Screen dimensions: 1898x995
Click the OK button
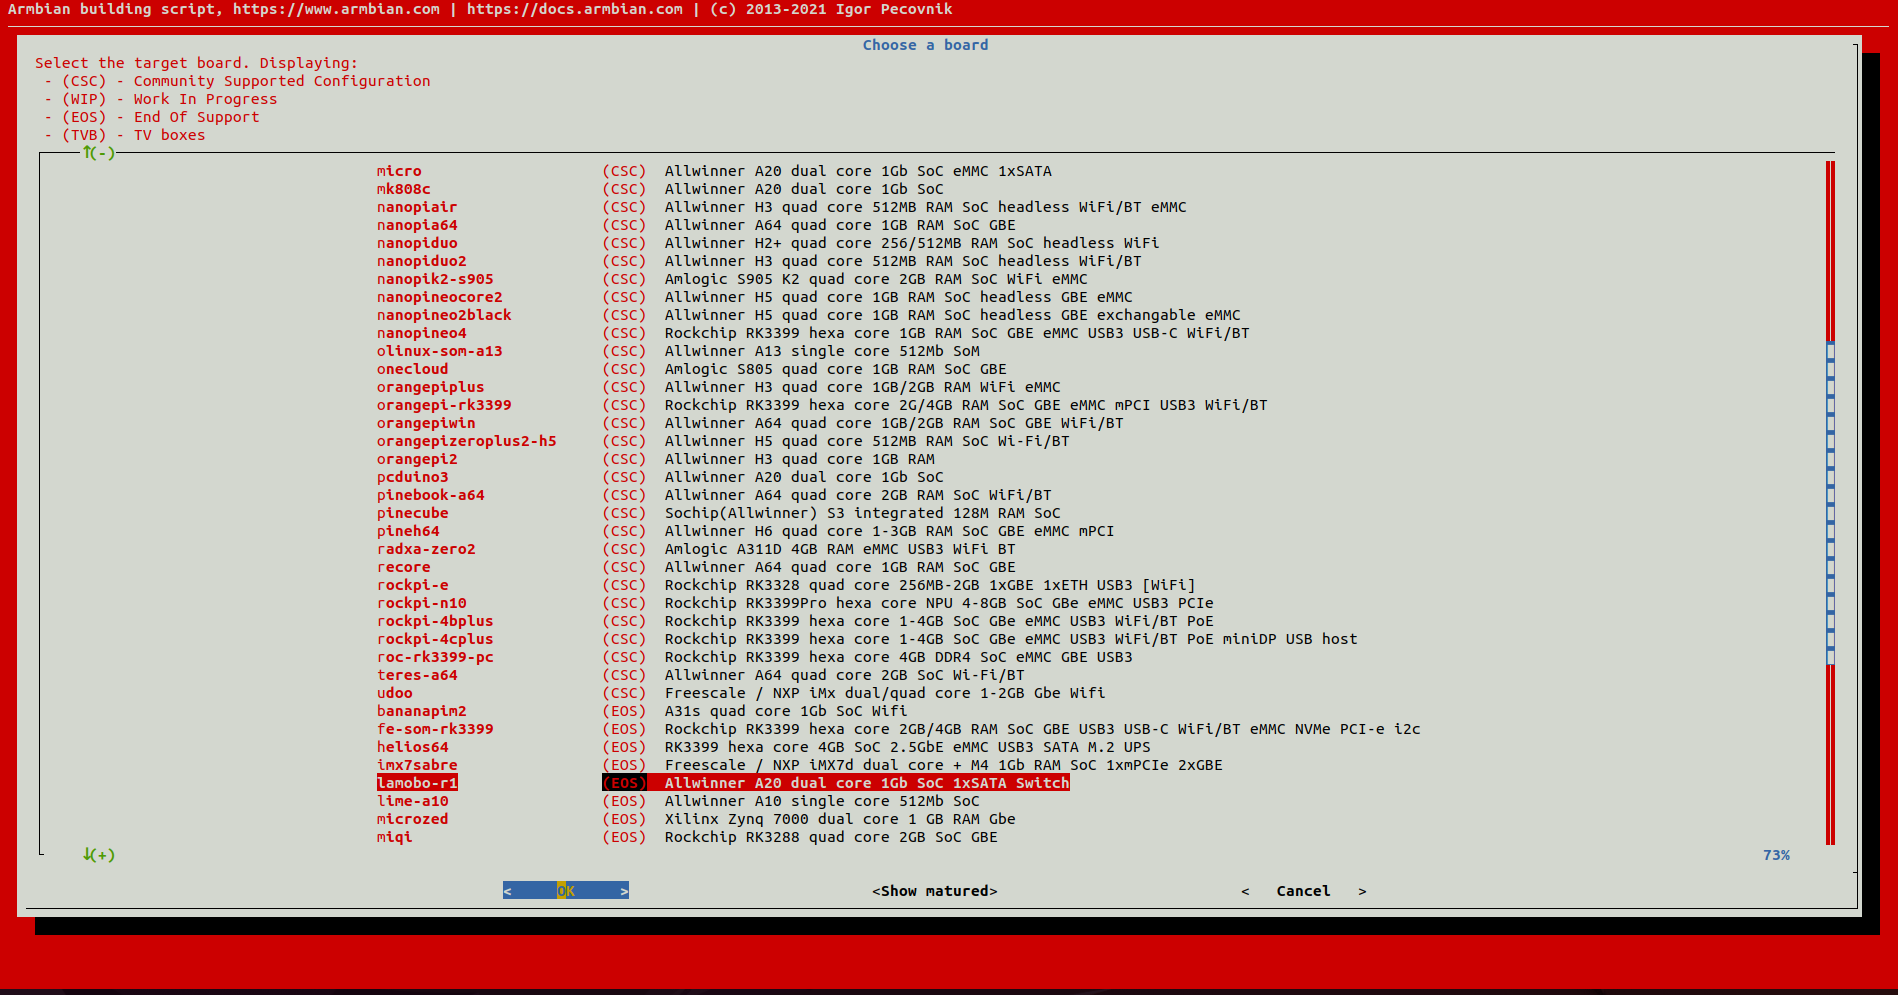coord(565,891)
